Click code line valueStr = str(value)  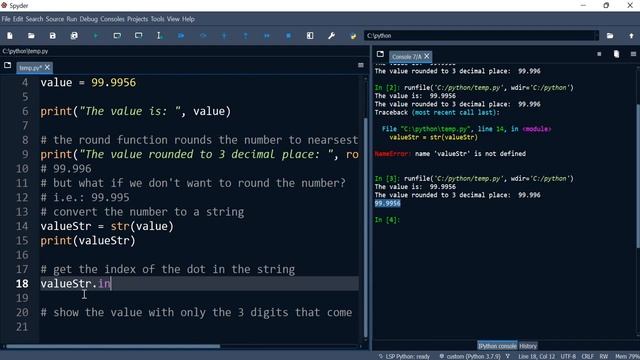click(x=107, y=226)
